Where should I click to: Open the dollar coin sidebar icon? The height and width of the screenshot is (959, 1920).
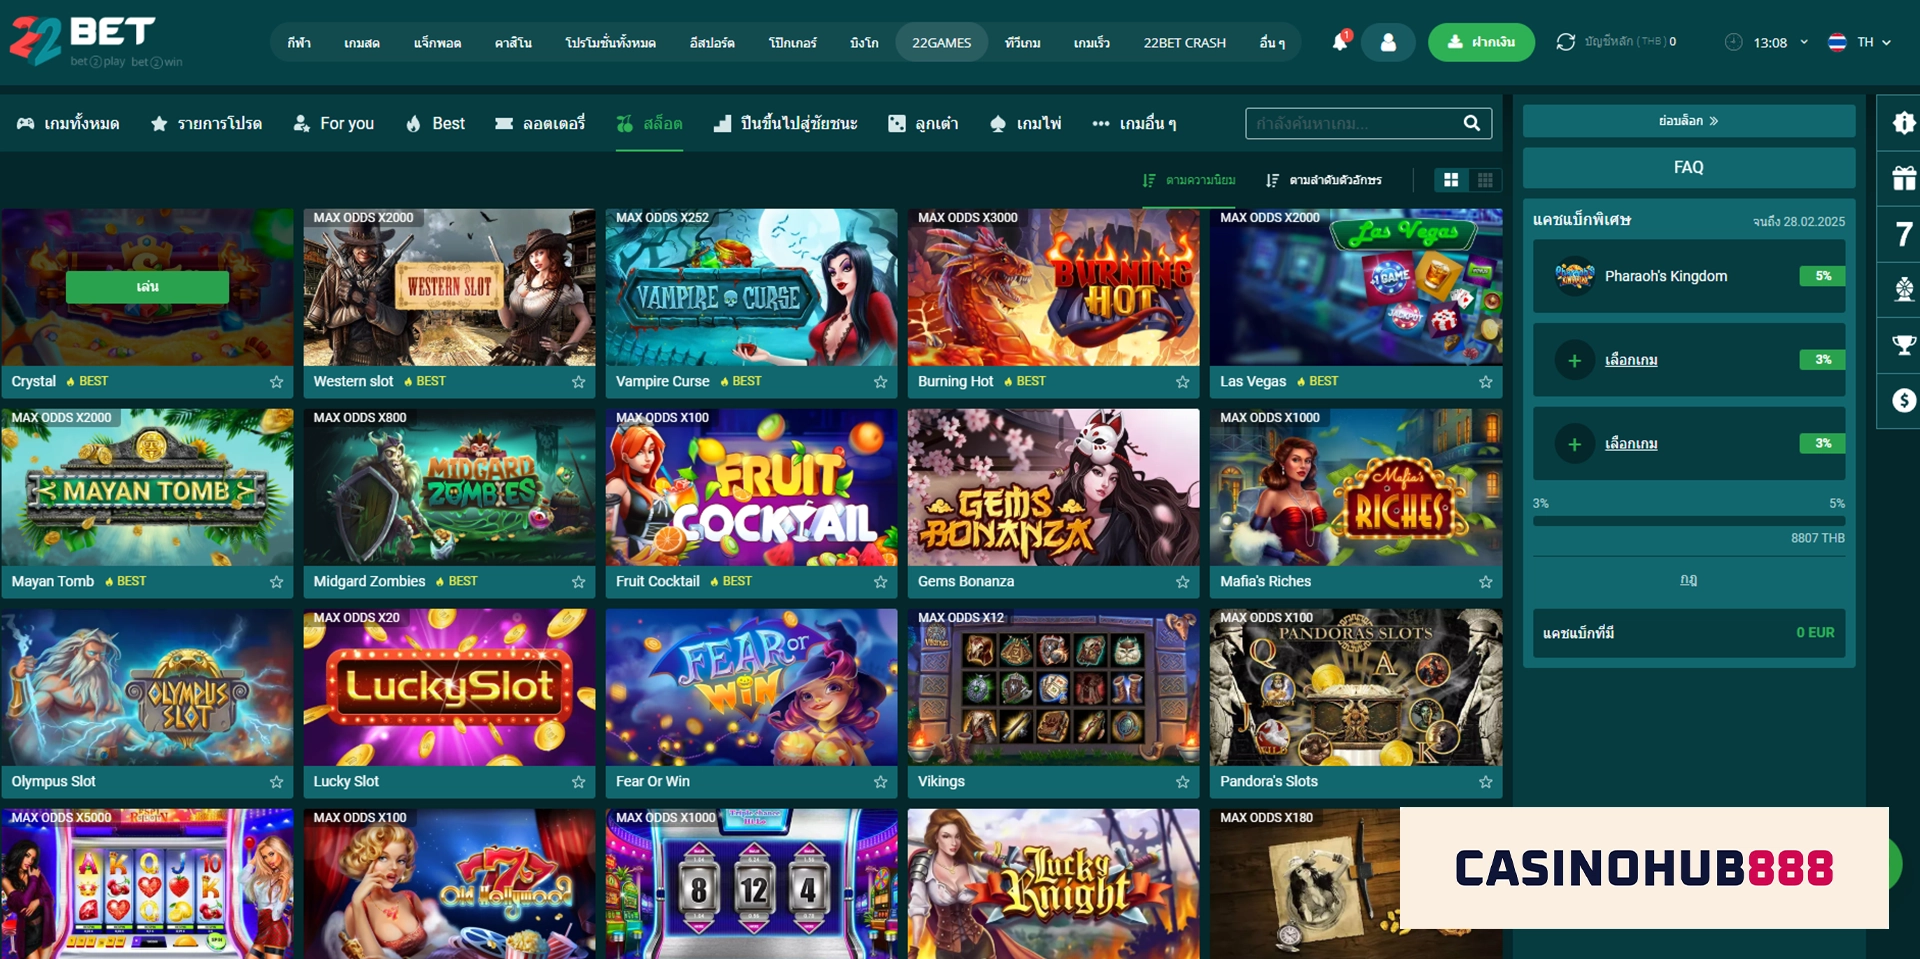[x=1904, y=400]
